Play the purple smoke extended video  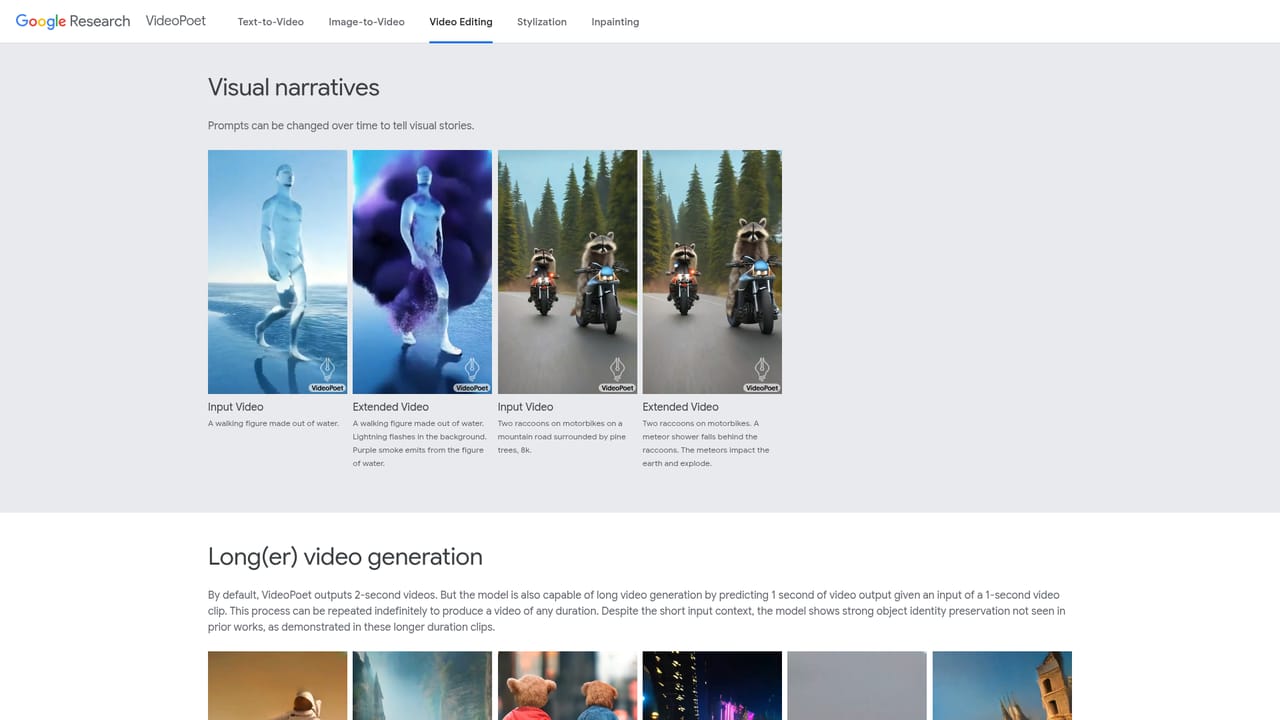tap(422, 272)
